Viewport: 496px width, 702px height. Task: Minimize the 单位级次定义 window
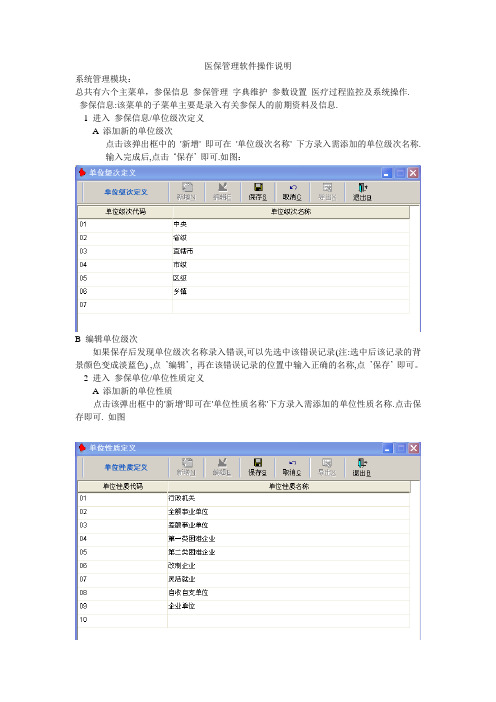point(387,173)
